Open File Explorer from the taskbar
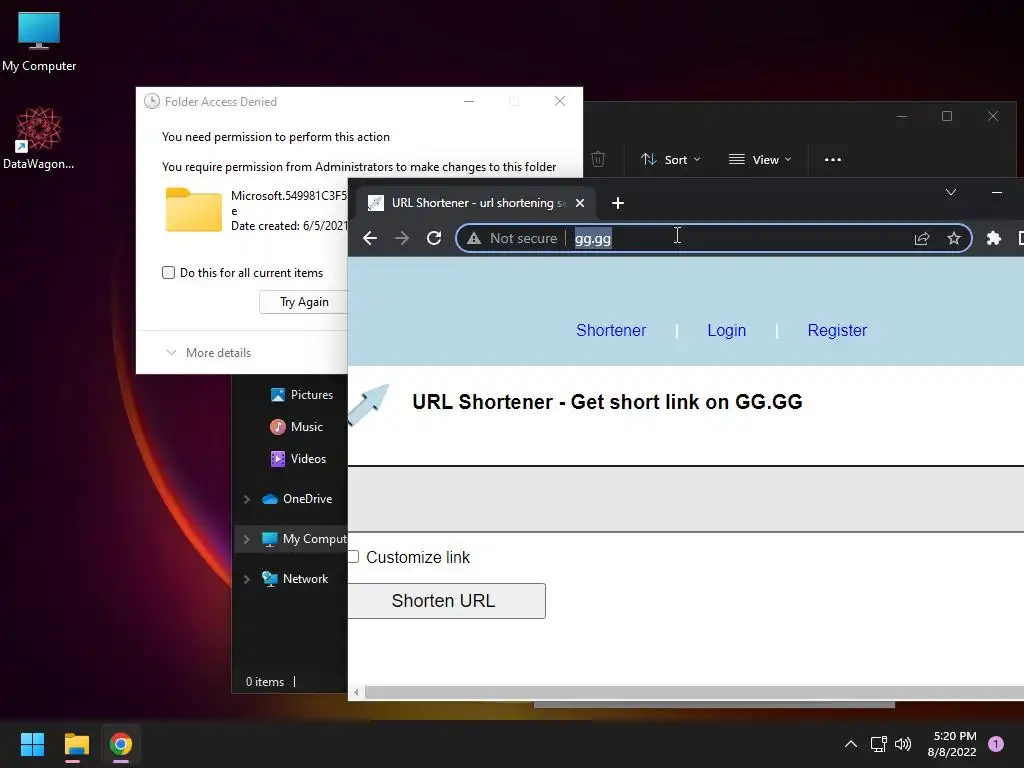Viewport: 1024px width, 768px height. point(76,744)
